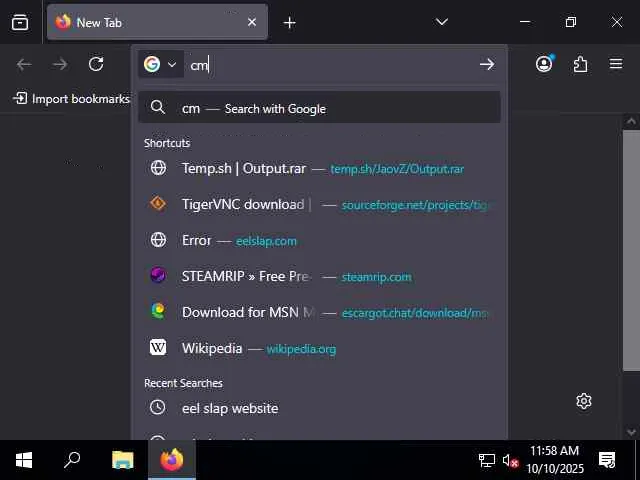Click the Wikipedia W favicon
The image size is (640, 480).
pyautogui.click(x=158, y=348)
